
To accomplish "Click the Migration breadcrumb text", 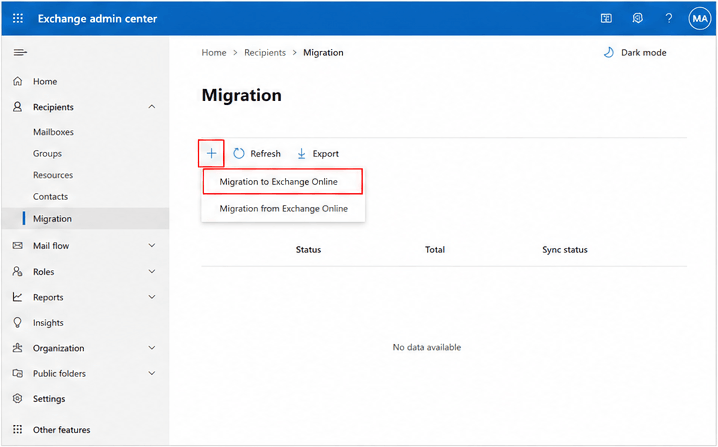I will [323, 53].
